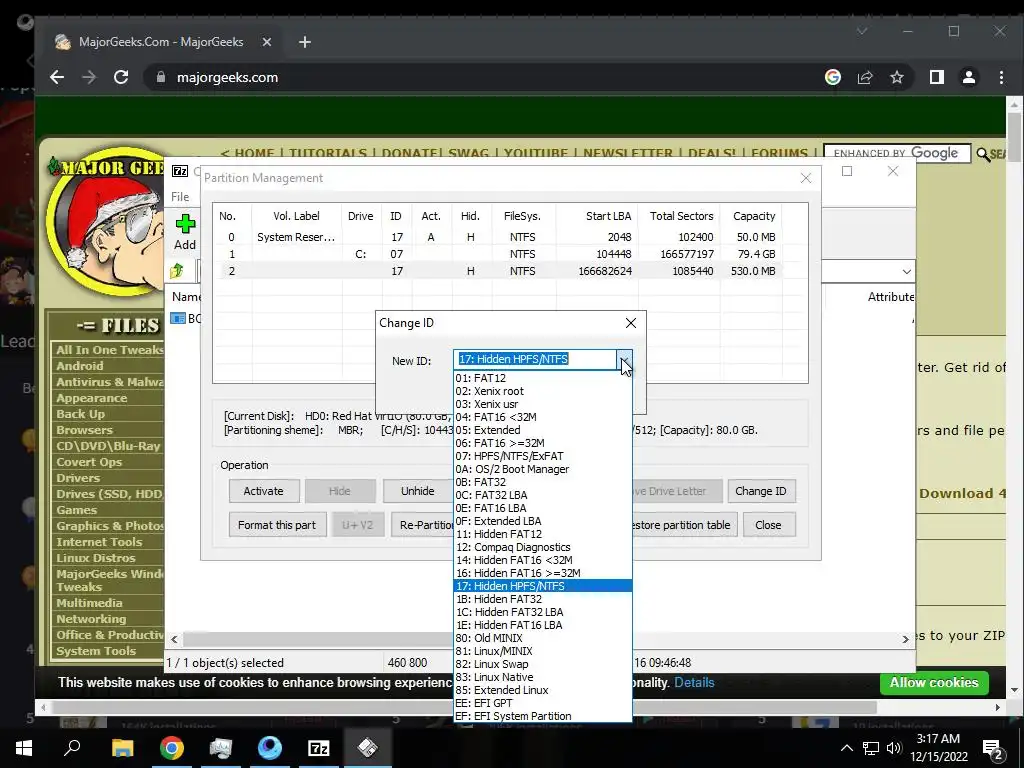Click the Re-Partition button
The image size is (1024, 768).
click(423, 525)
